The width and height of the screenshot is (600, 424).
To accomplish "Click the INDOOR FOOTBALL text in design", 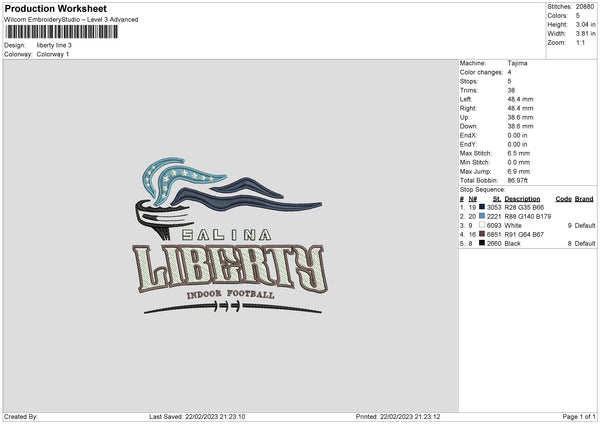I will 230,294.
